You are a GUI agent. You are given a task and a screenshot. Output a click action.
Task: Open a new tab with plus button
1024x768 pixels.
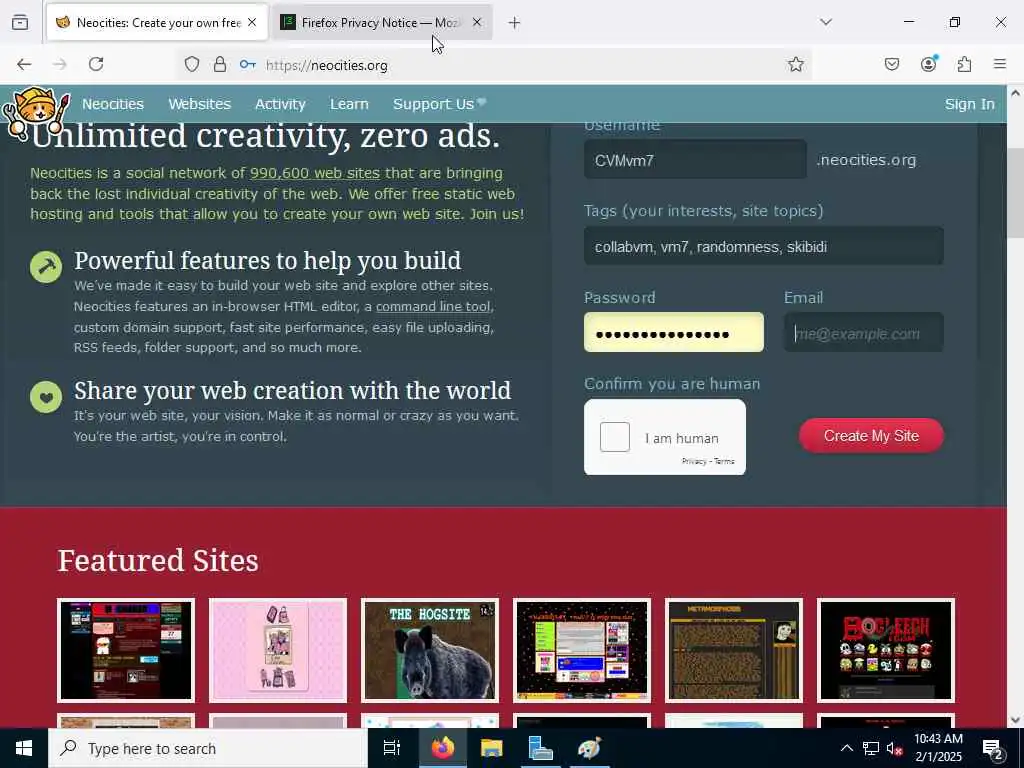pyautogui.click(x=515, y=23)
